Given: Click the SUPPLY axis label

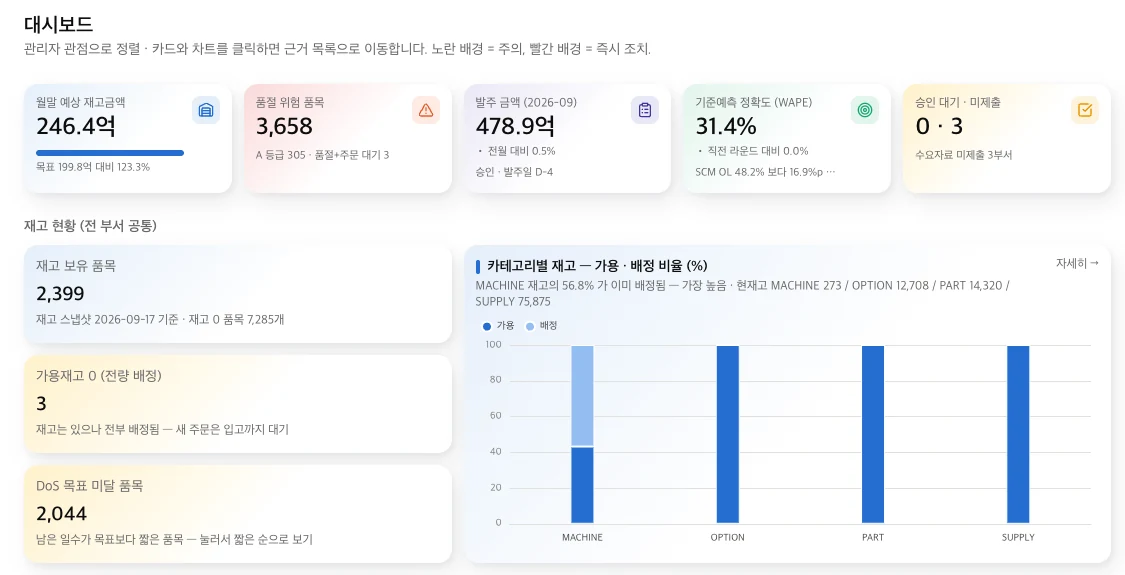Looking at the screenshot, I should [1018, 537].
